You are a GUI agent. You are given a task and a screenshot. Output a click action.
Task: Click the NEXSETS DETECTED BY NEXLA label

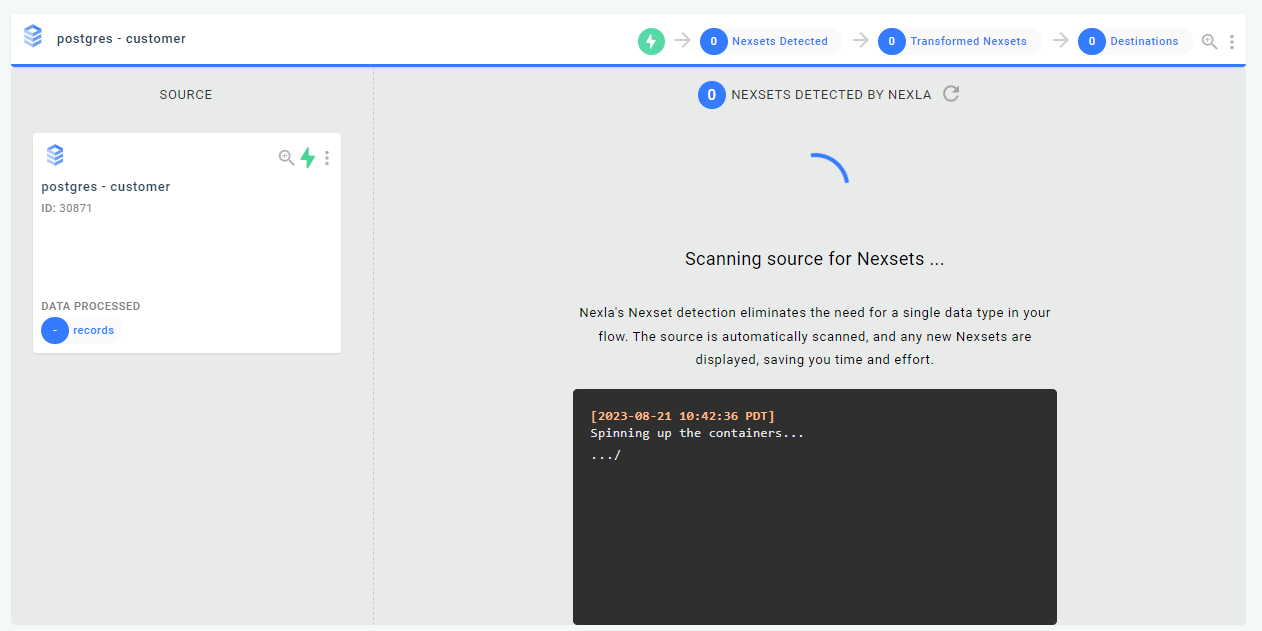pos(832,95)
